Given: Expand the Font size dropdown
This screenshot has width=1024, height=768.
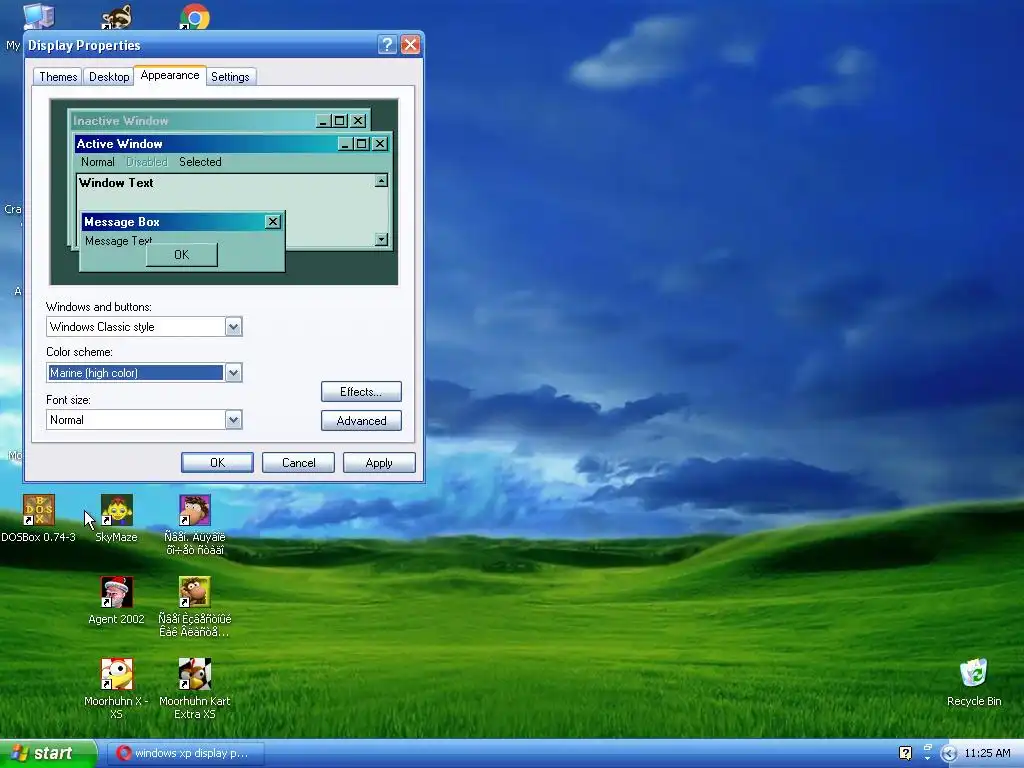Looking at the screenshot, I should coord(233,419).
